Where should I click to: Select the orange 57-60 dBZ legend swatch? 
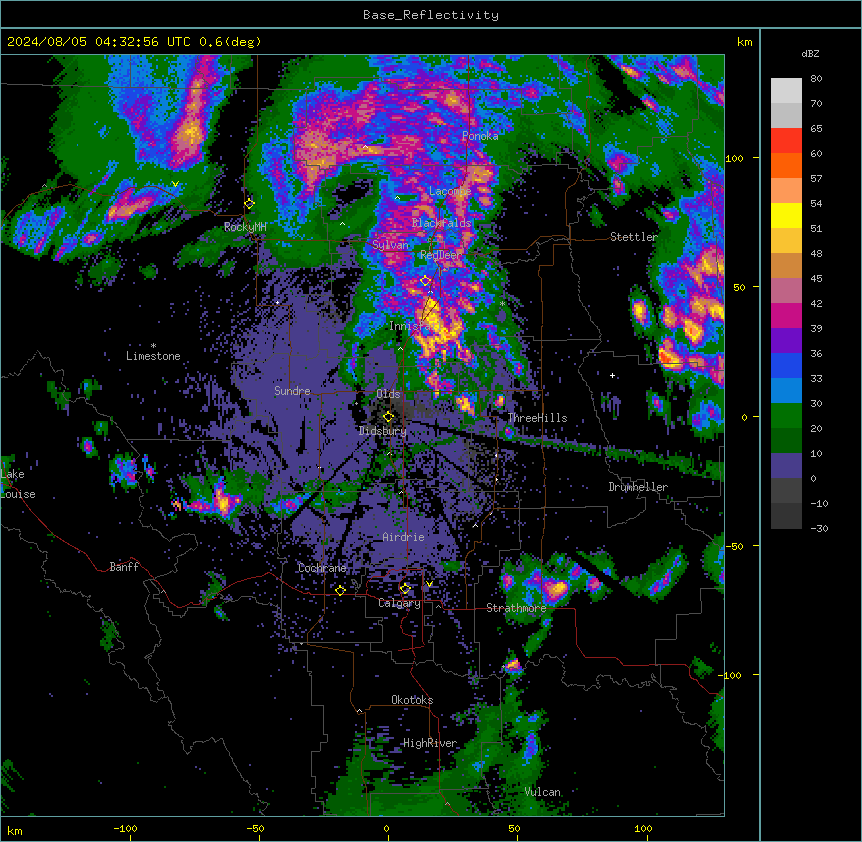[x=786, y=165]
